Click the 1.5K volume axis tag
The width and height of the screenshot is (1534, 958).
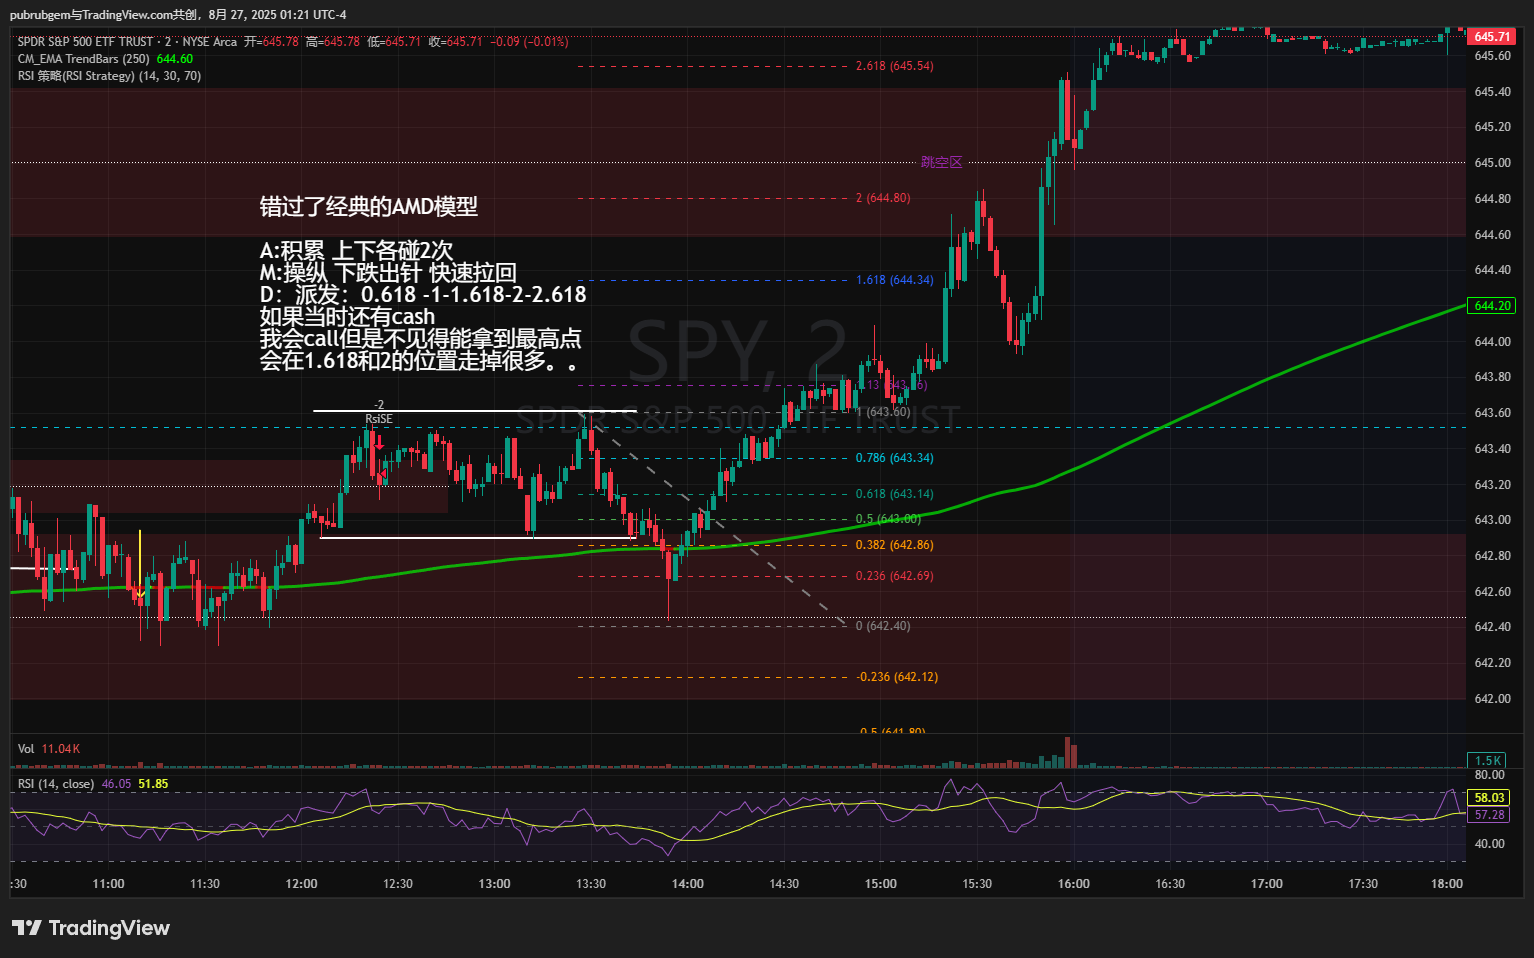1487,761
